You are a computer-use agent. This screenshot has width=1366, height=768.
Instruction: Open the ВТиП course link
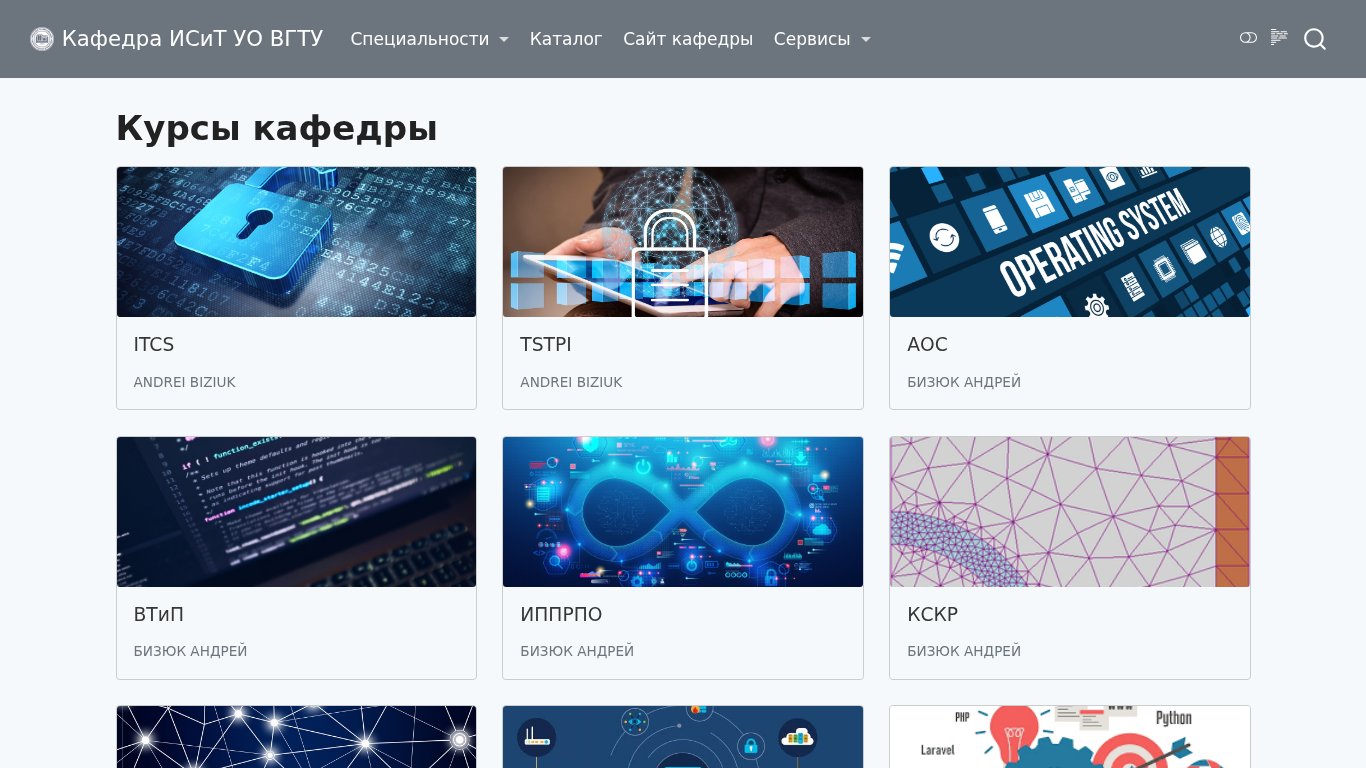click(x=159, y=615)
